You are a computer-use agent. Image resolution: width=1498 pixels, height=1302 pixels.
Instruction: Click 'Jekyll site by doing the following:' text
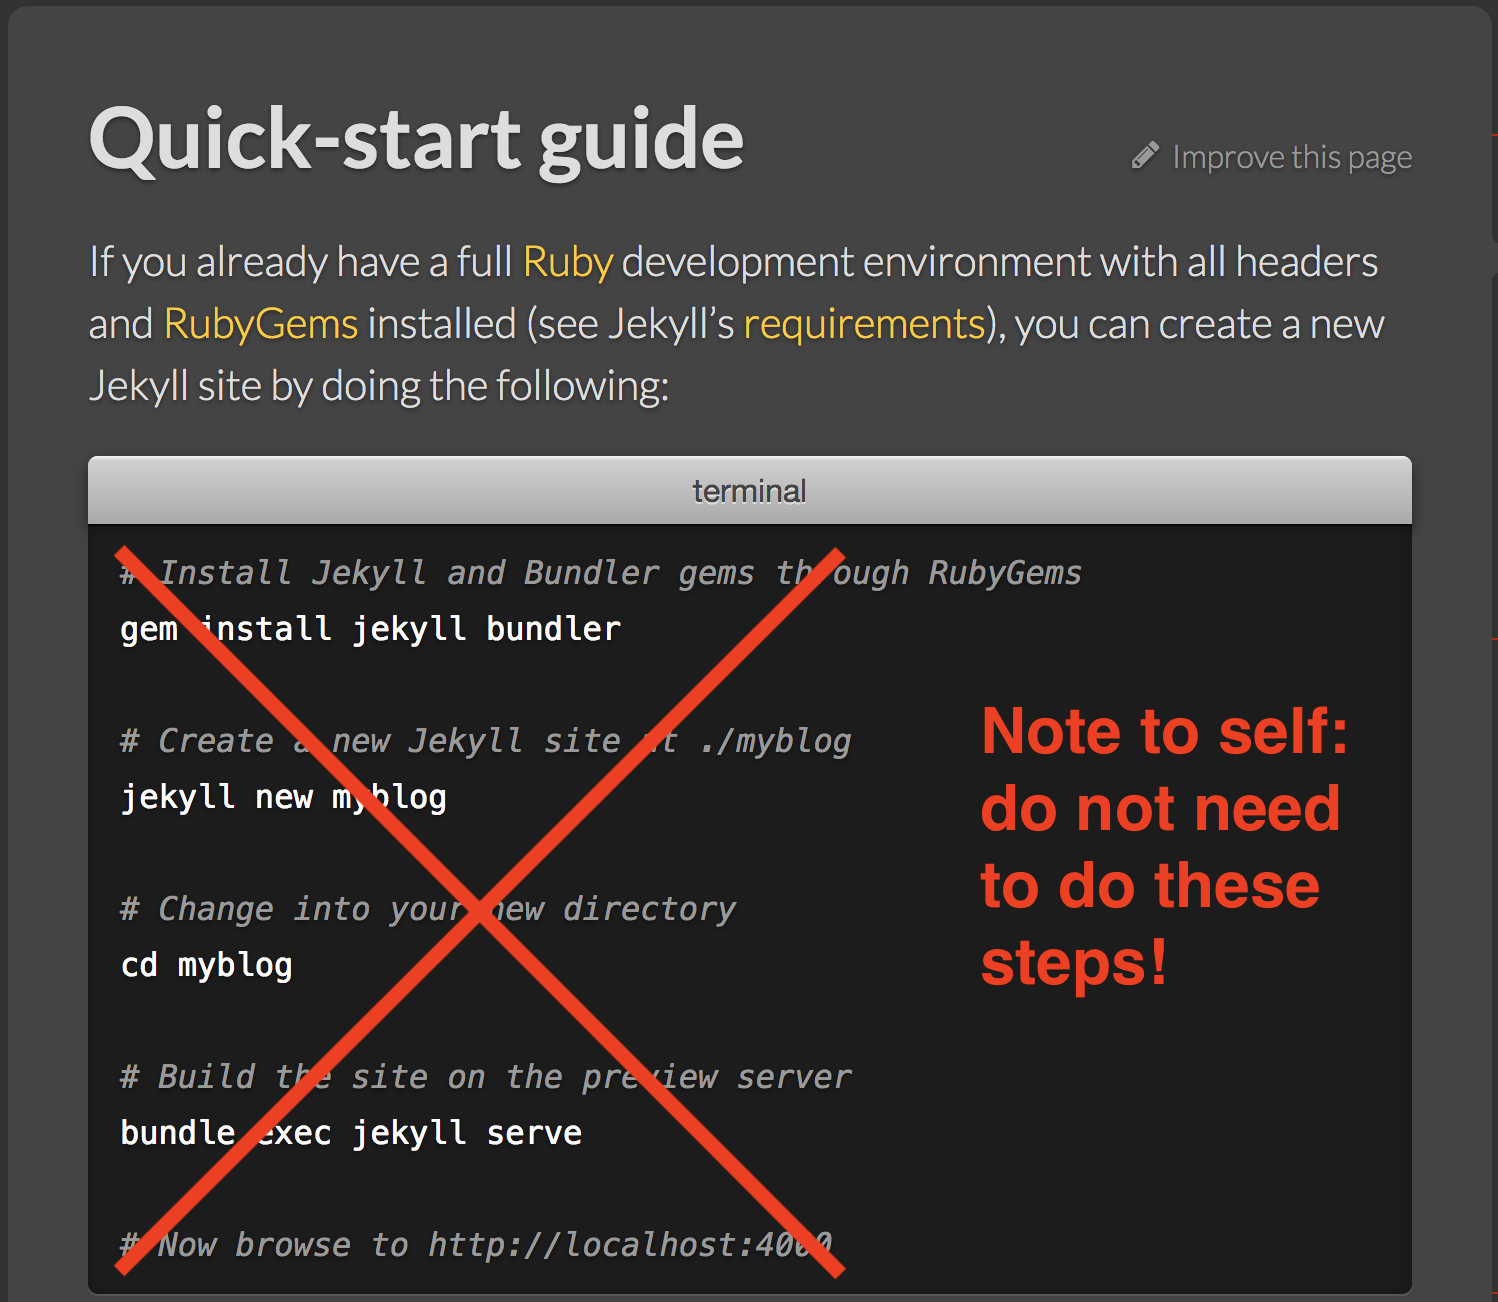point(379,386)
